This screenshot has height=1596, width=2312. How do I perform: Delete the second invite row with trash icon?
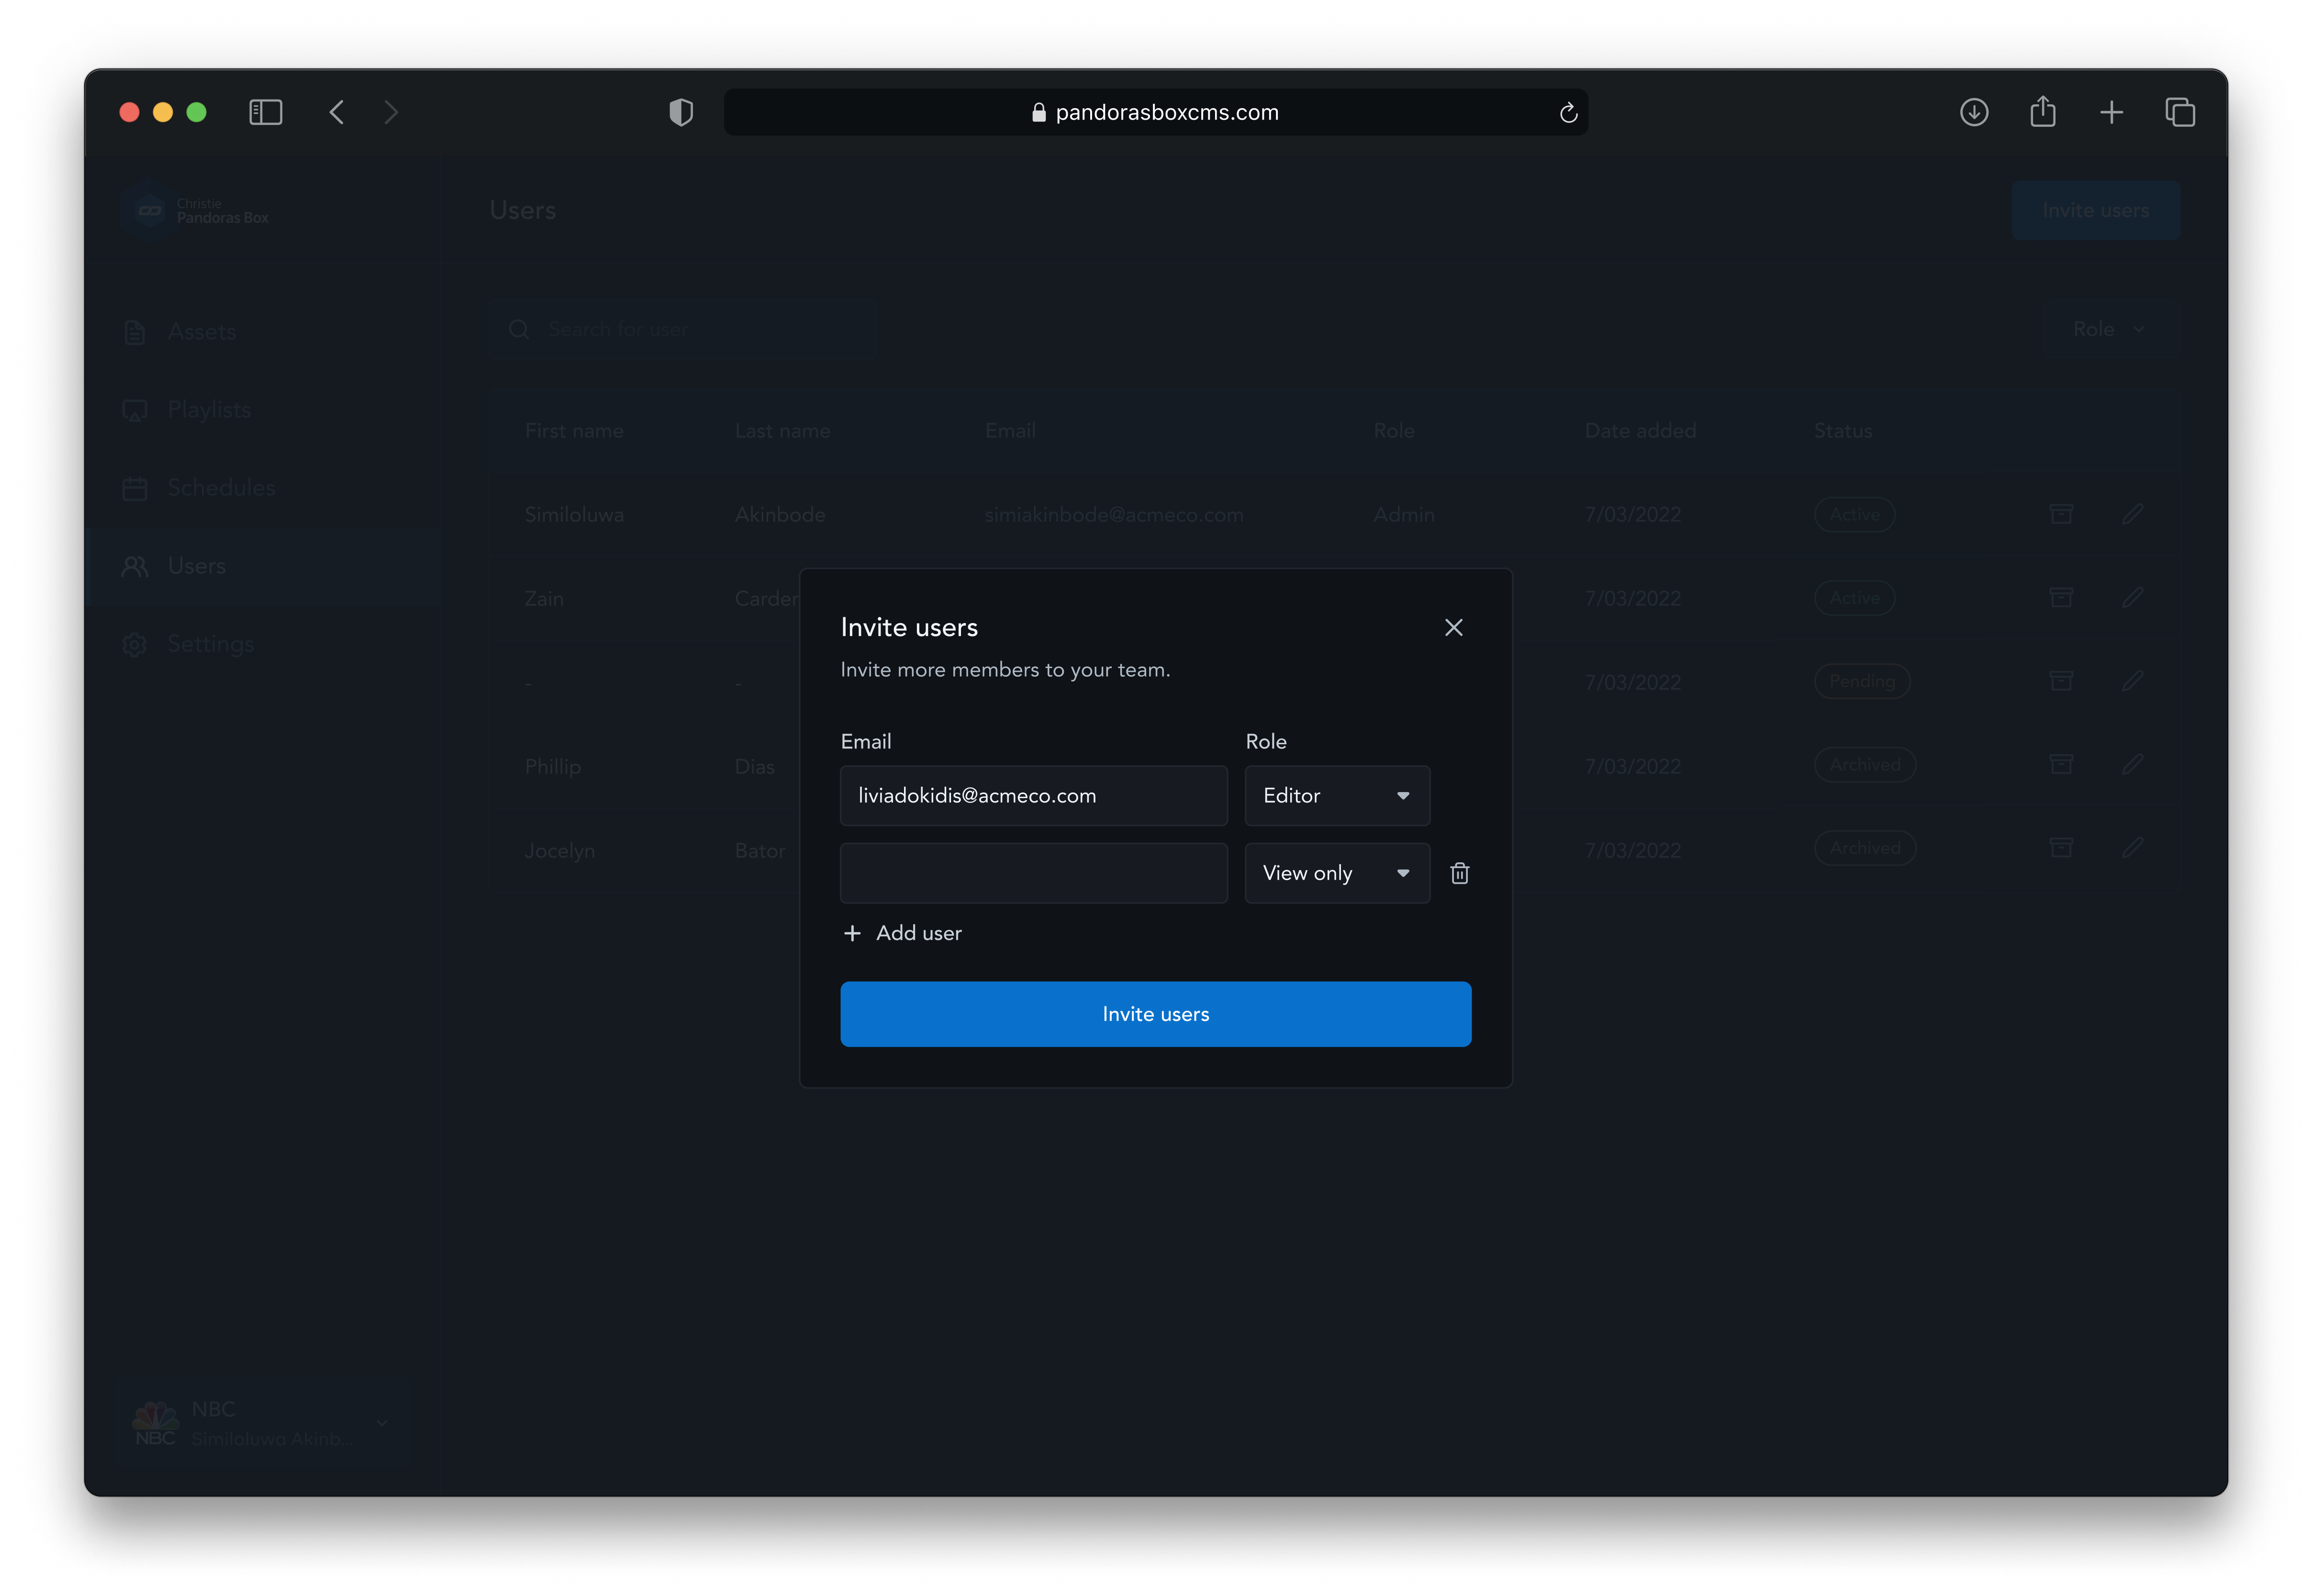coord(1459,873)
